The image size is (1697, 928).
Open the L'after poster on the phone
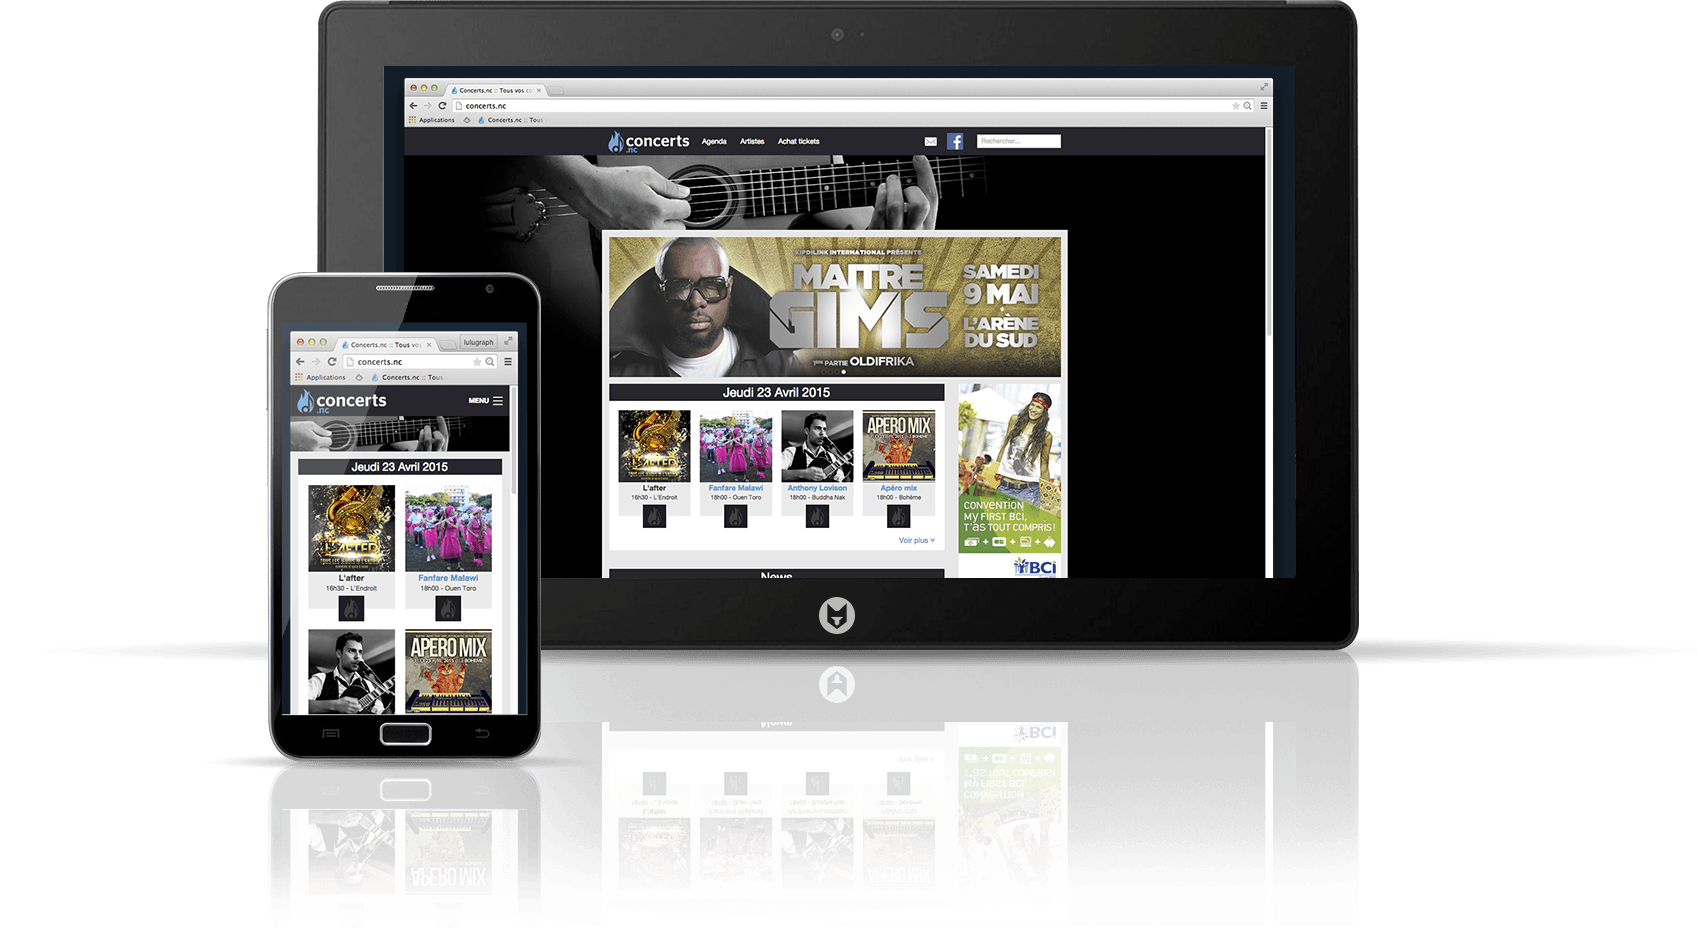(351, 528)
